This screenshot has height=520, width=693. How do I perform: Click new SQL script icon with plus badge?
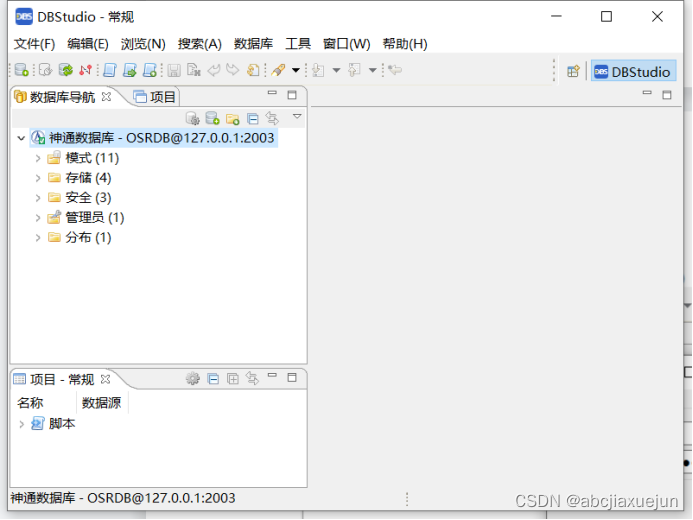pyautogui.click(x=150, y=70)
